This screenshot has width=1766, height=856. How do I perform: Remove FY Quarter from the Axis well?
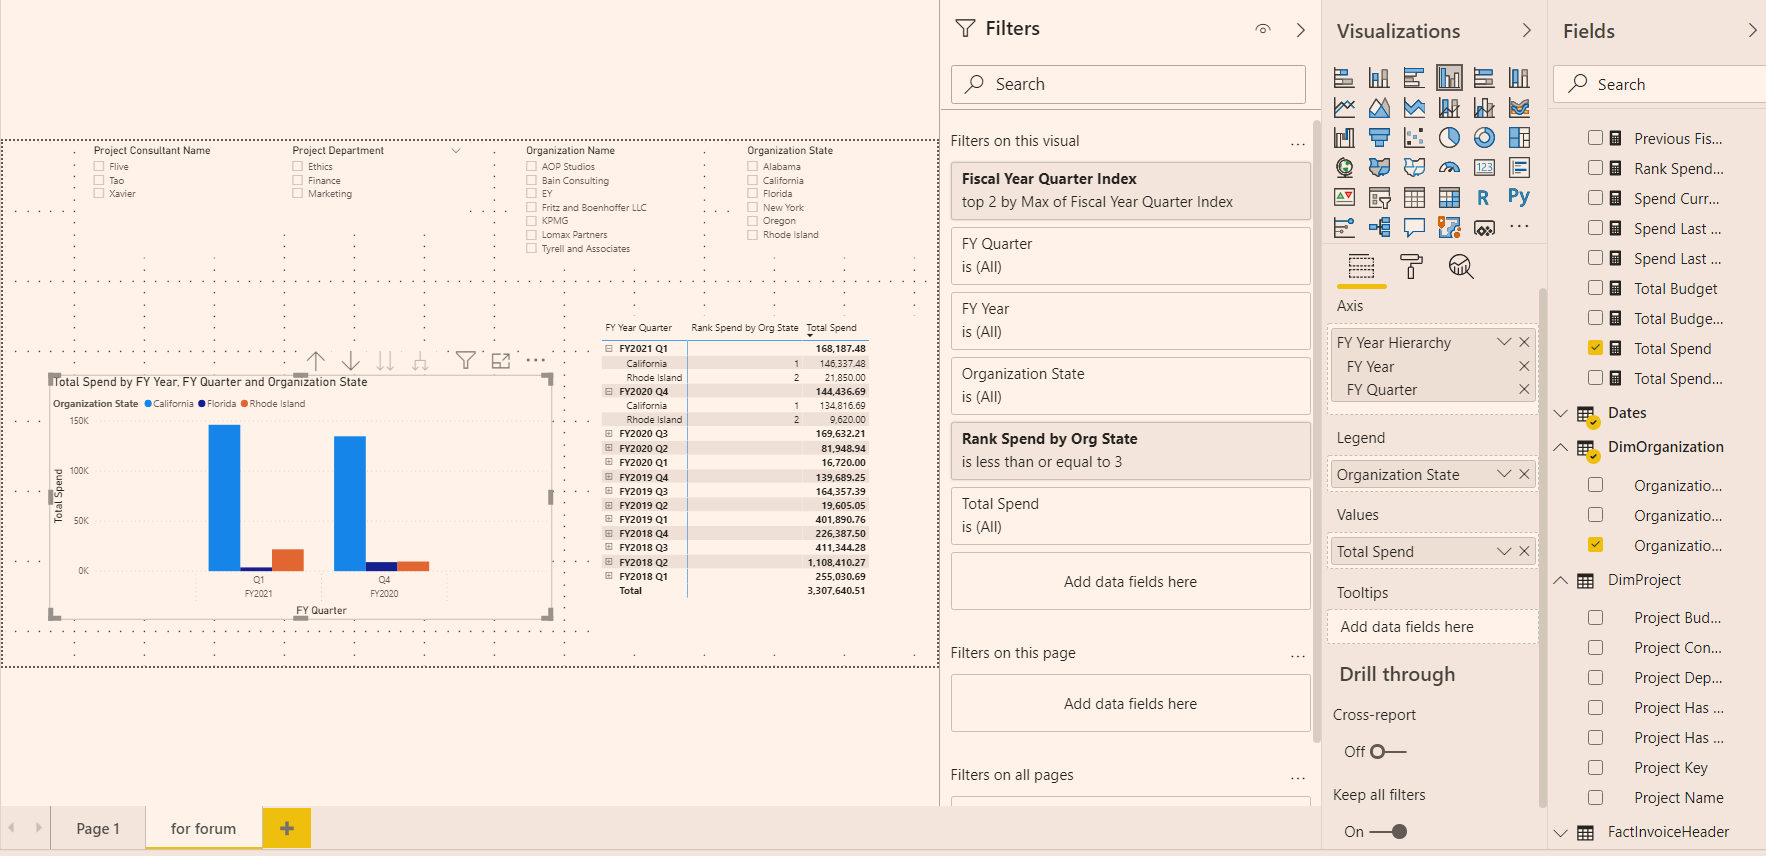tap(1524, 389)
